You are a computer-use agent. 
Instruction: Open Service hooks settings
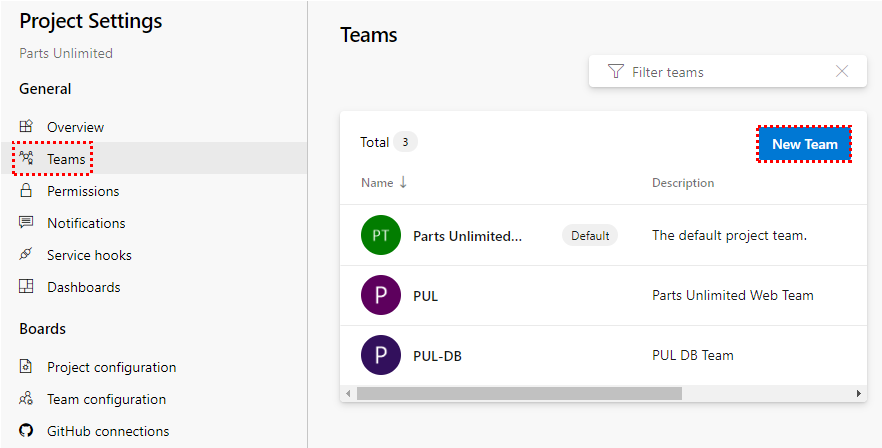pos(89,256)
